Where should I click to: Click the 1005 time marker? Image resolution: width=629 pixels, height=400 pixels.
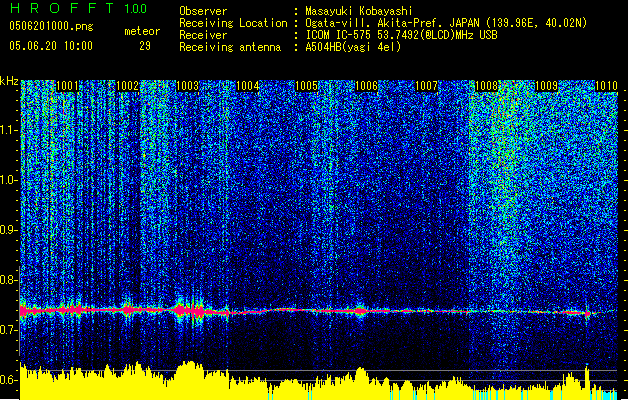pyautogui.click(x=307, y=86)
